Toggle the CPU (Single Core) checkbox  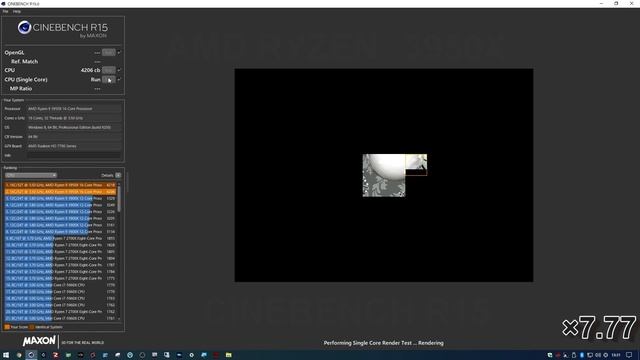pos(119,80)
